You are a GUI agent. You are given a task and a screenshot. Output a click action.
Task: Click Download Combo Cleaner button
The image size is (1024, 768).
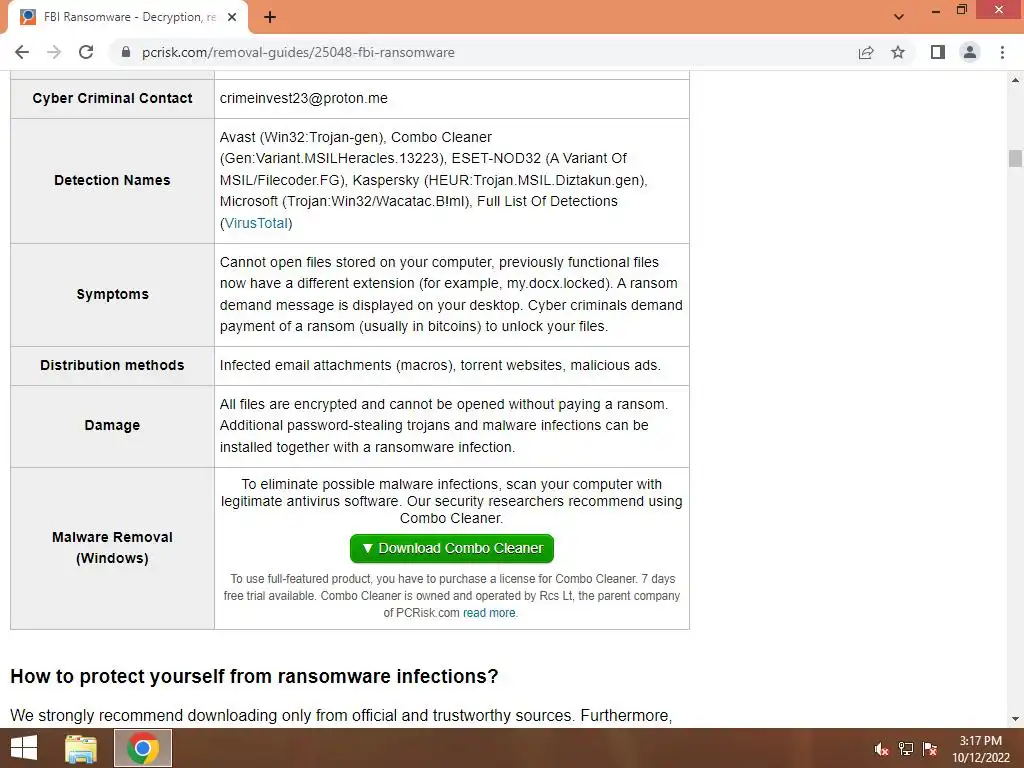tap(452, 549)
